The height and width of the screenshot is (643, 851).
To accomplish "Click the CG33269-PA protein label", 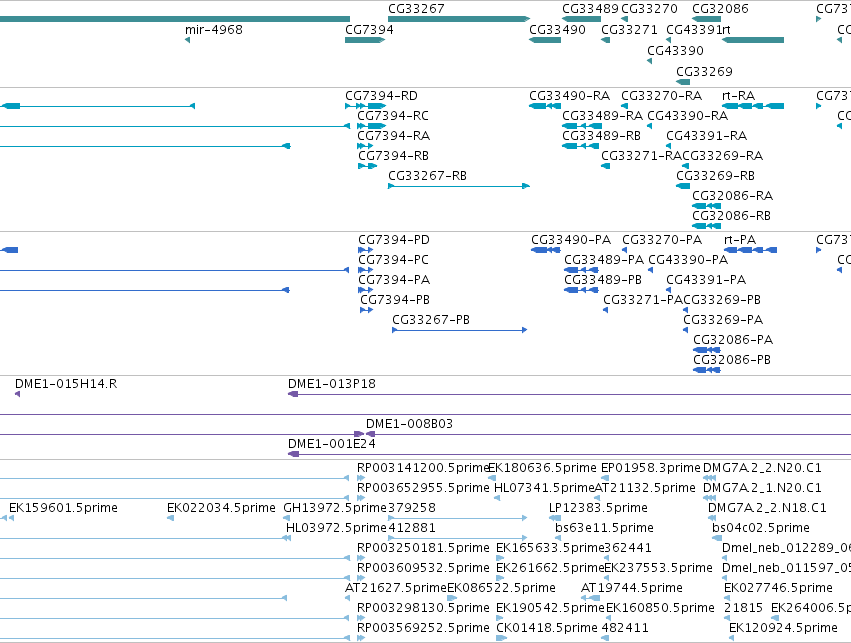I will click(723, 321).
